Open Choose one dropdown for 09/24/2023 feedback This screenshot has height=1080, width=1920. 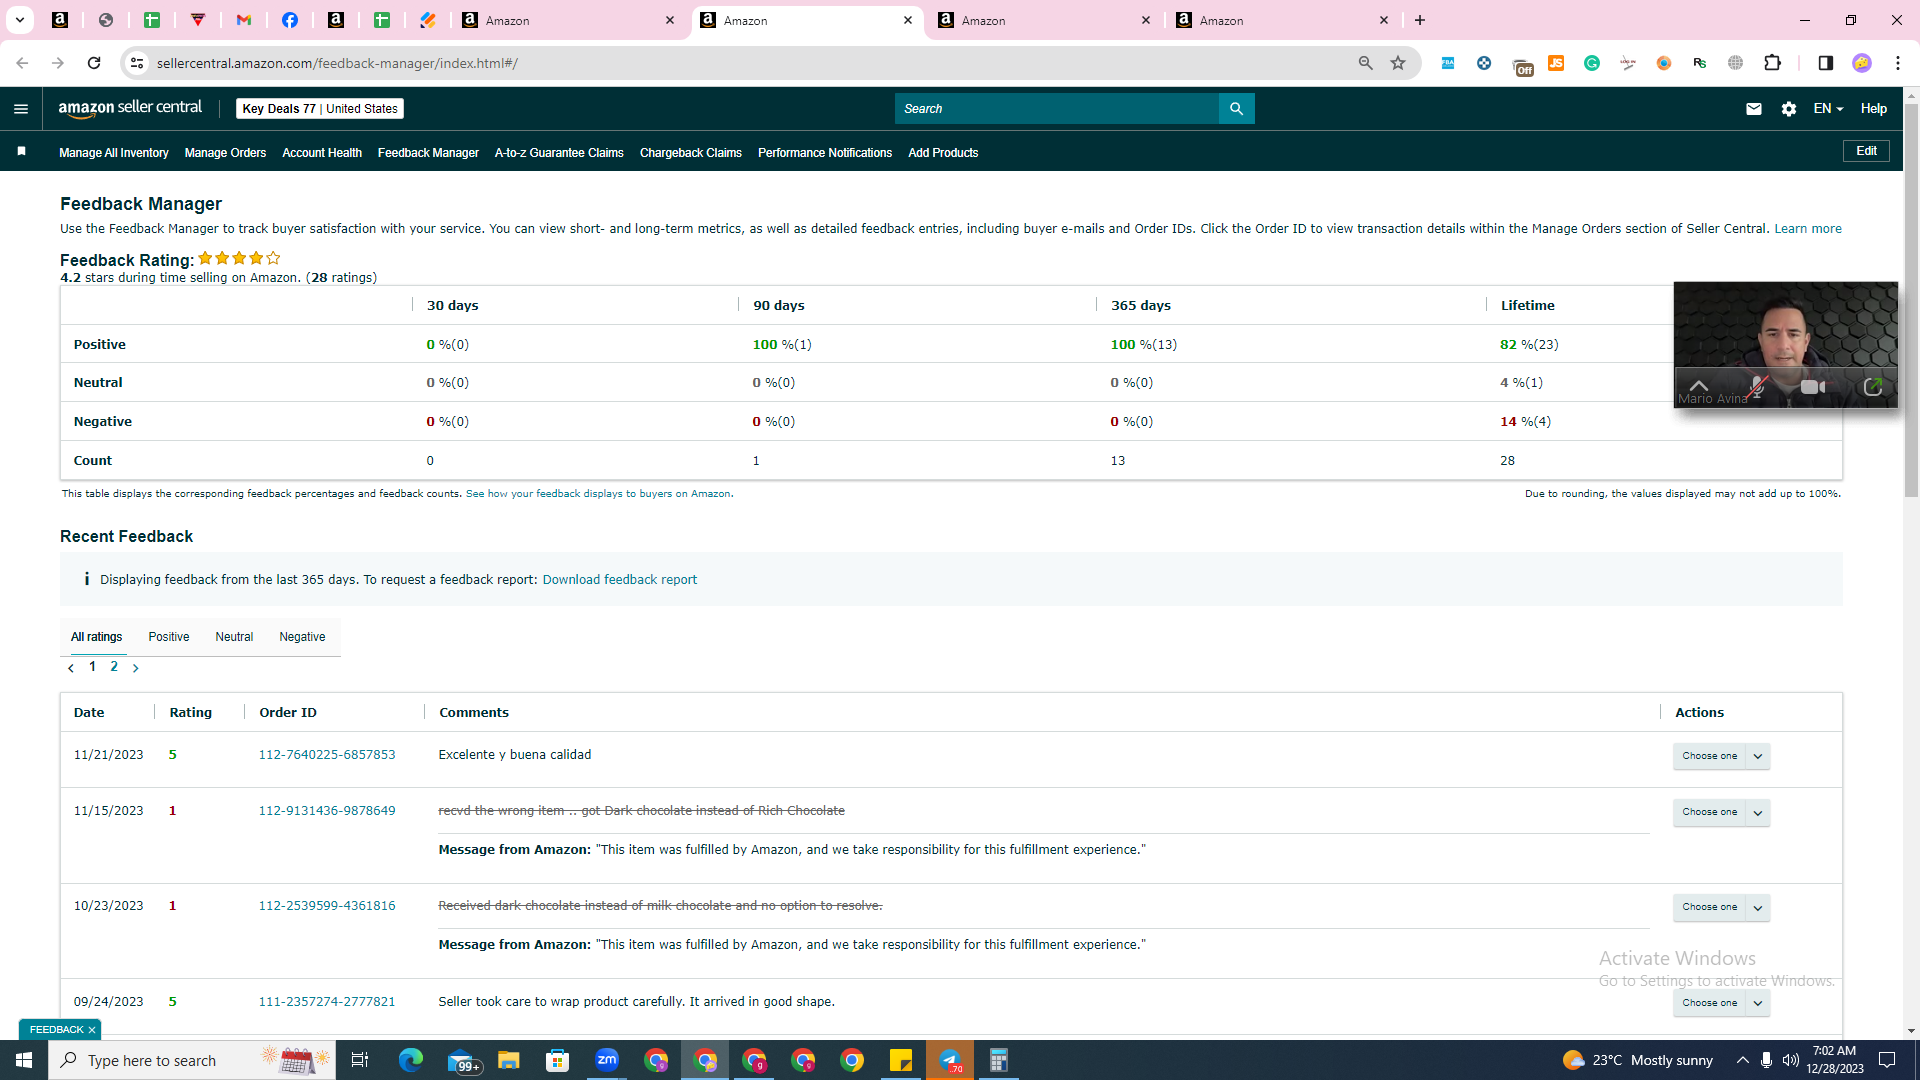(x=1721, y=1003)
